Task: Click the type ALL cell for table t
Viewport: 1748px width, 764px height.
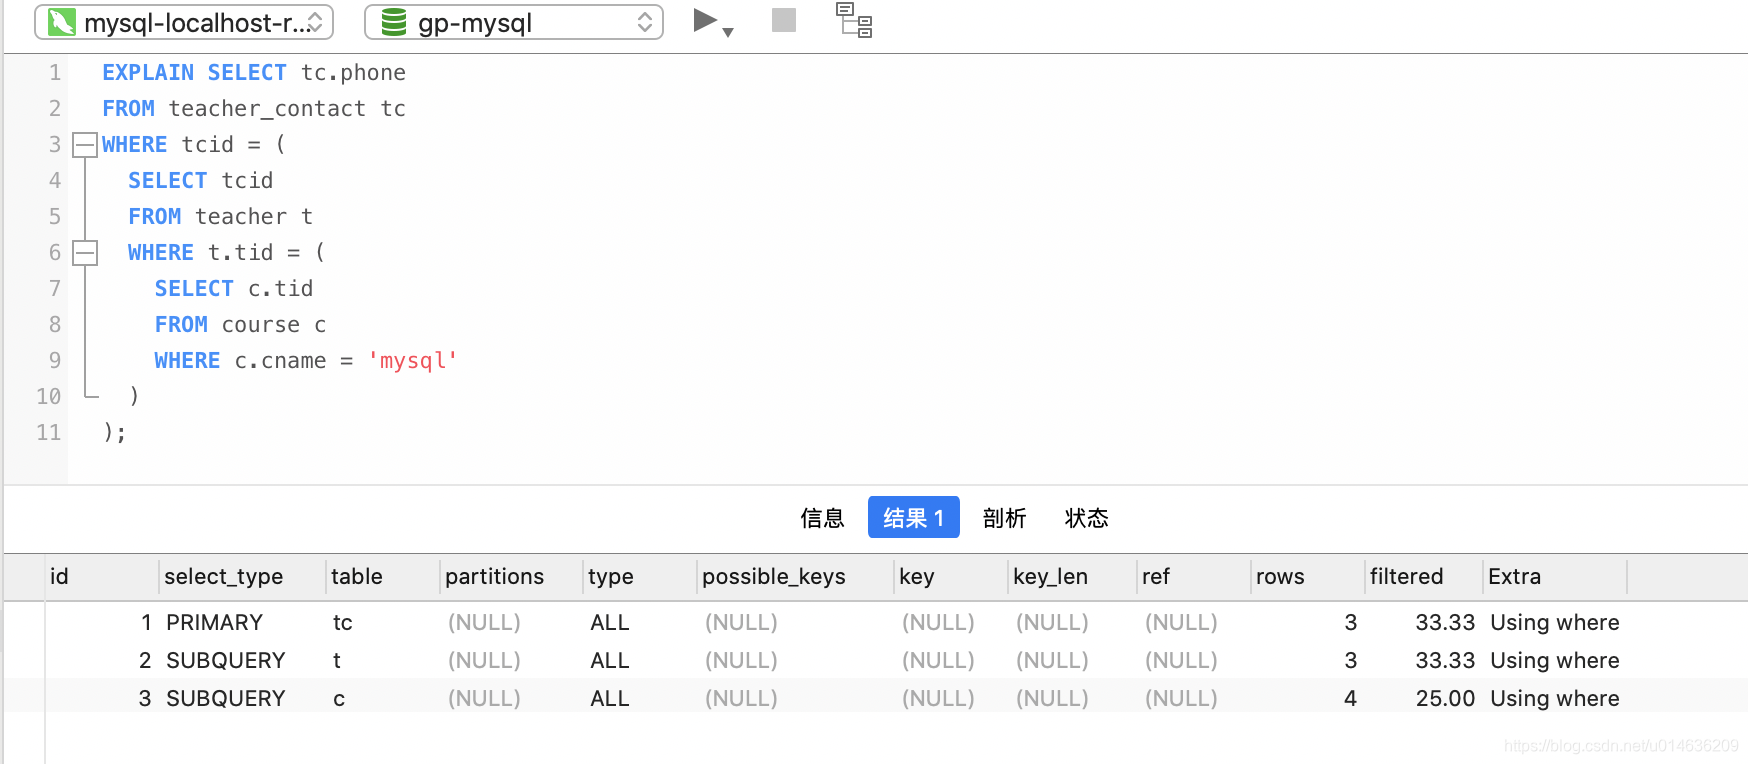Action: tap(609, 661)
